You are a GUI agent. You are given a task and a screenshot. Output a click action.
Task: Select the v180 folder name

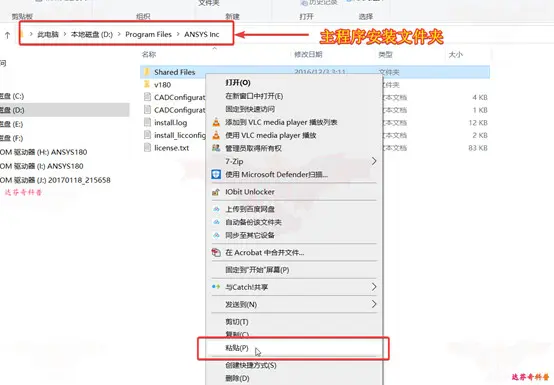163,85
